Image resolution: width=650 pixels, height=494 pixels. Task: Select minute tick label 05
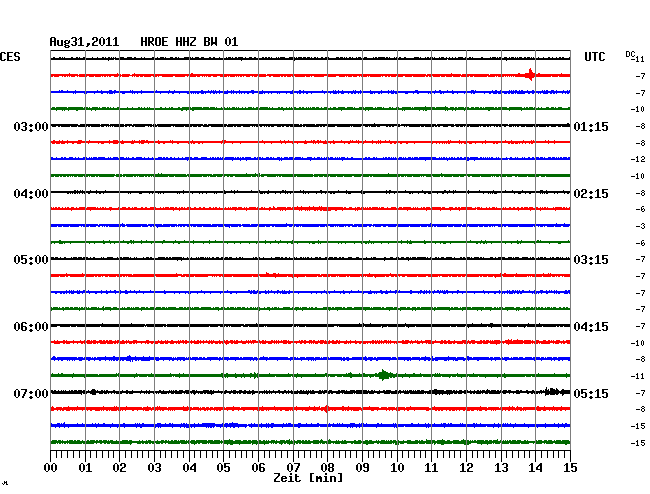pos(223,468)
